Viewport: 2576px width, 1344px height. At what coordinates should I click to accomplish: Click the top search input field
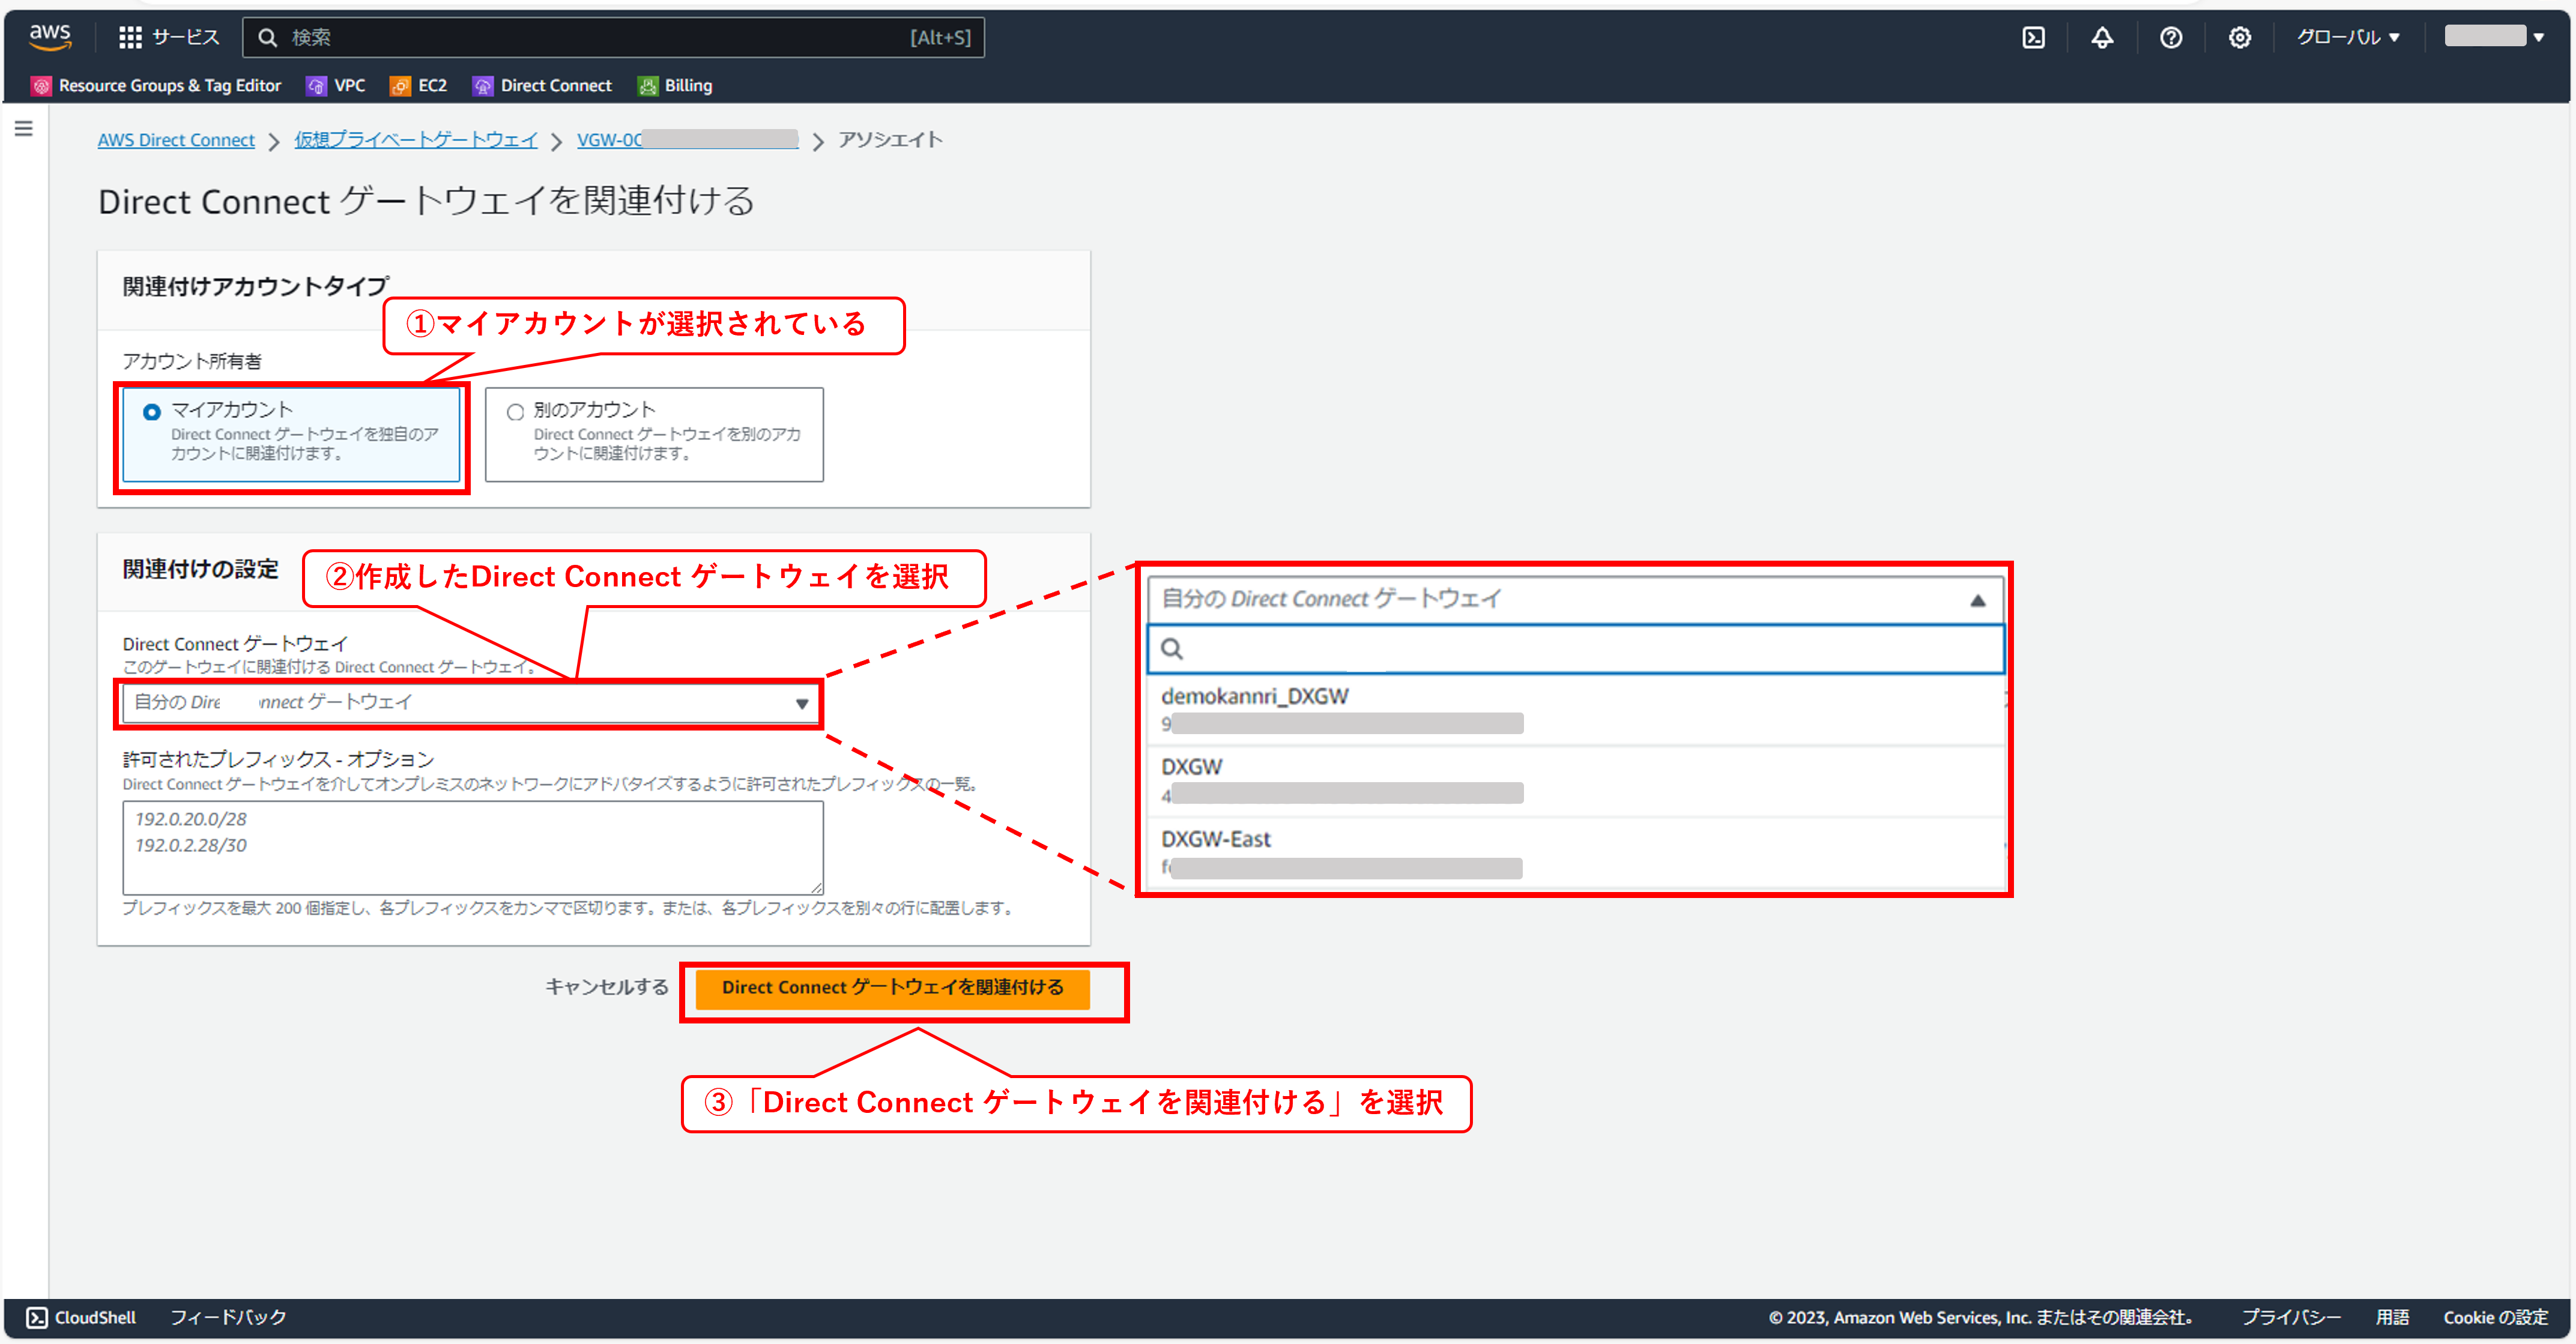[614, 37]
